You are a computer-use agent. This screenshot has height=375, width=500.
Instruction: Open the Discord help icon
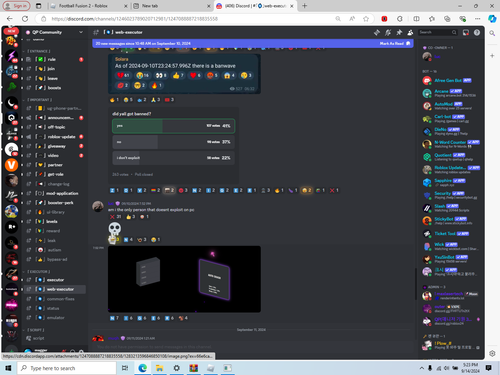(x=477, y=32)
